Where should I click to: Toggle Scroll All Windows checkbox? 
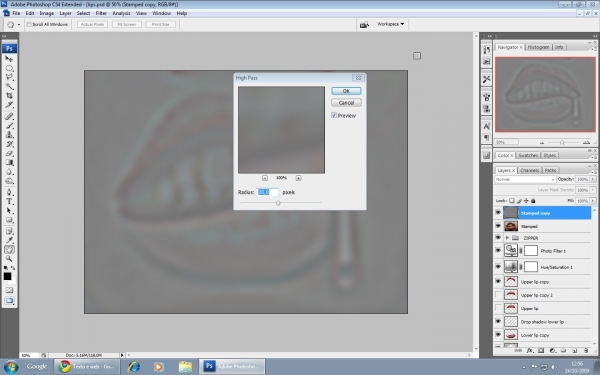pyautogui.click(x=29, y=24)
